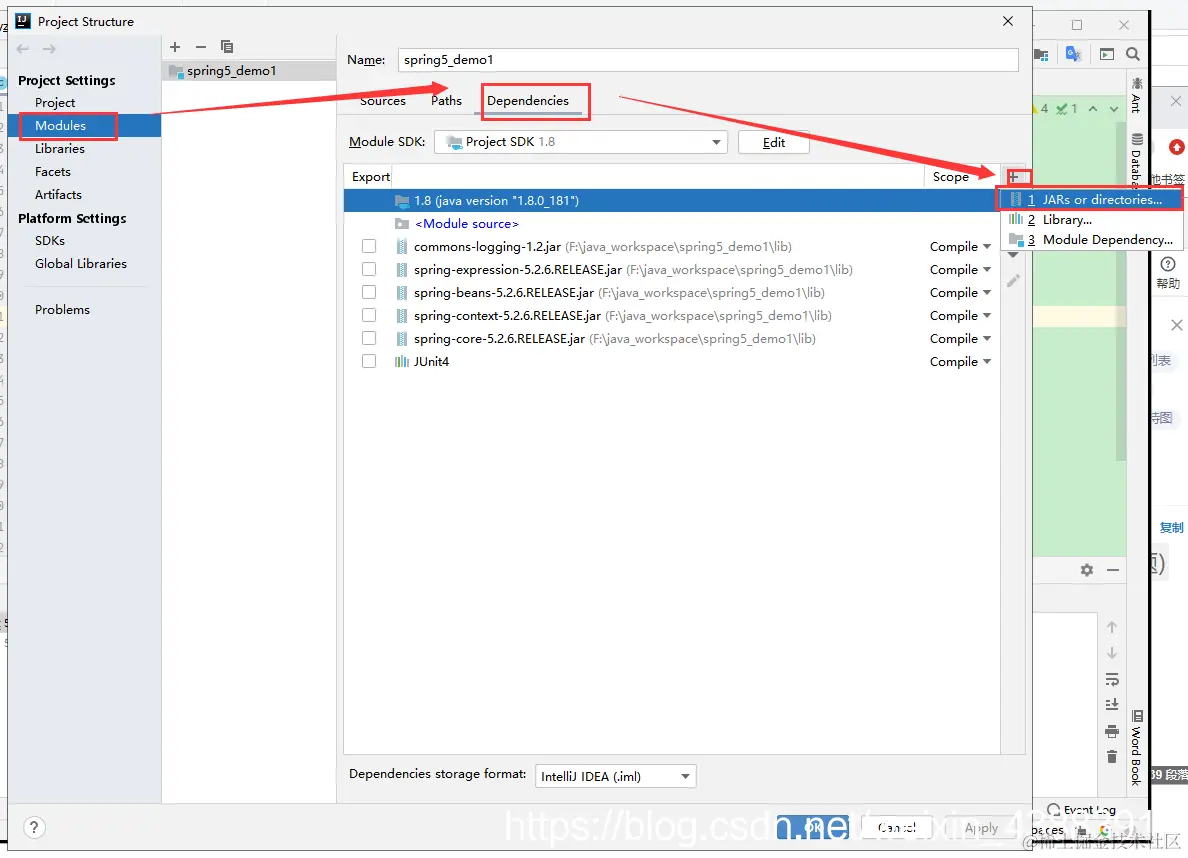Click the soft-wrap icon in the IDE console

point(1111,679)
